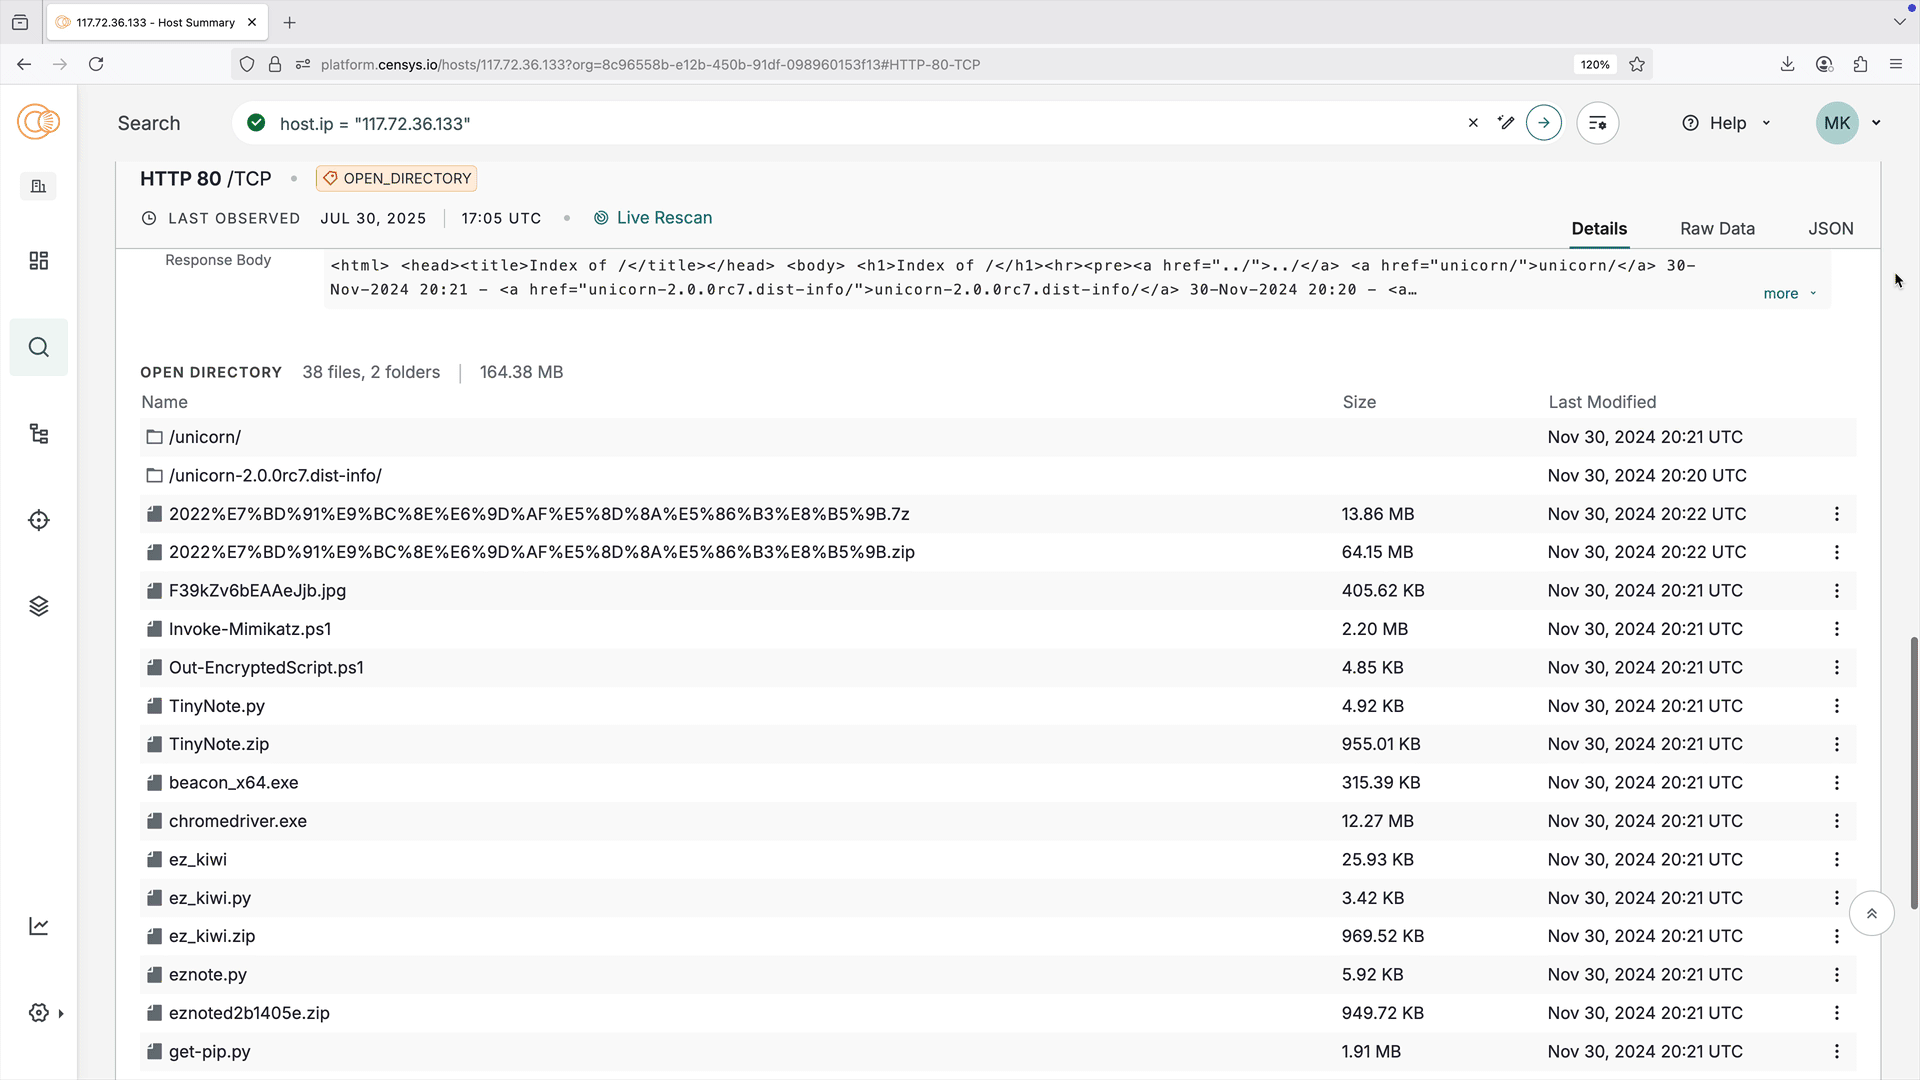Screen dimensions: 1920x1080
Task: Select the Search magnifier sidebar icon
Action: point(38,347)
